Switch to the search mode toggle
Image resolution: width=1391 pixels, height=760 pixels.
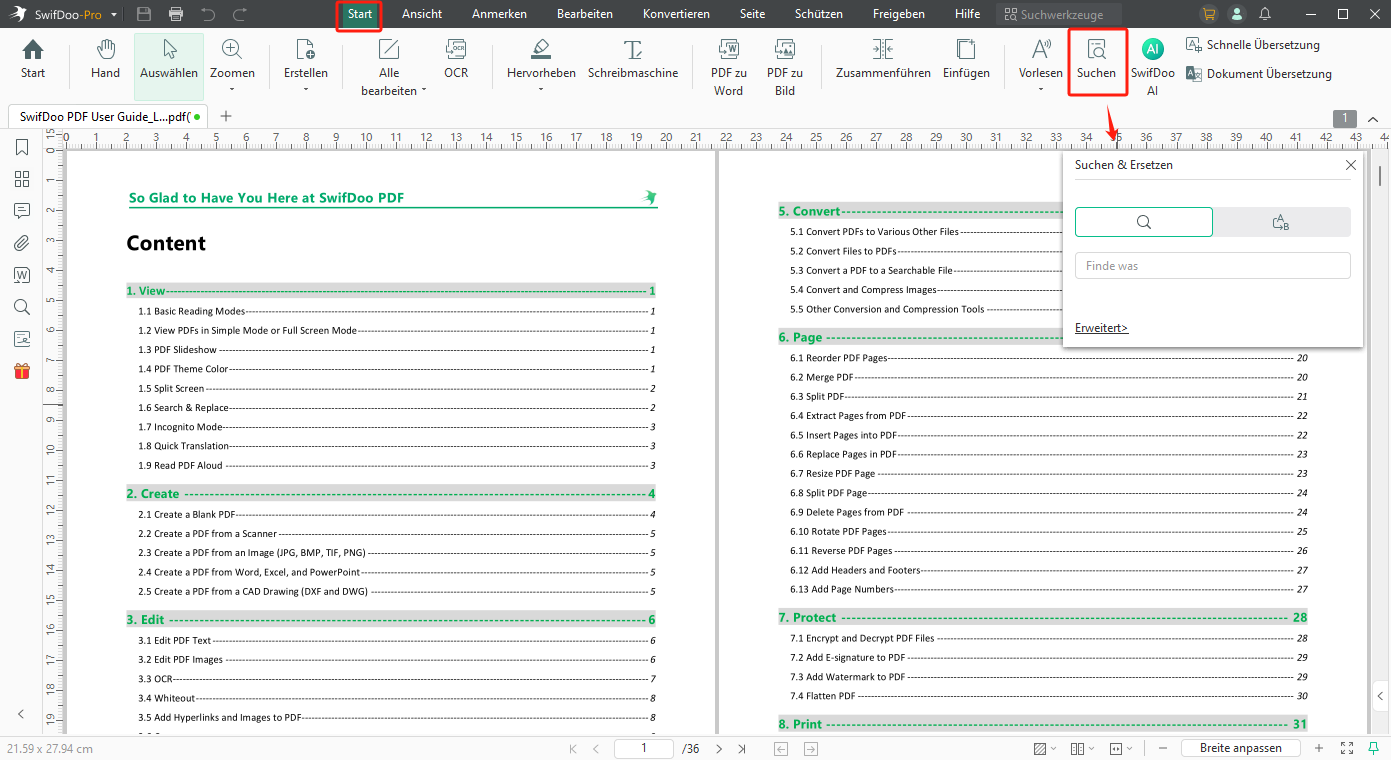(x=1144, y=222)
